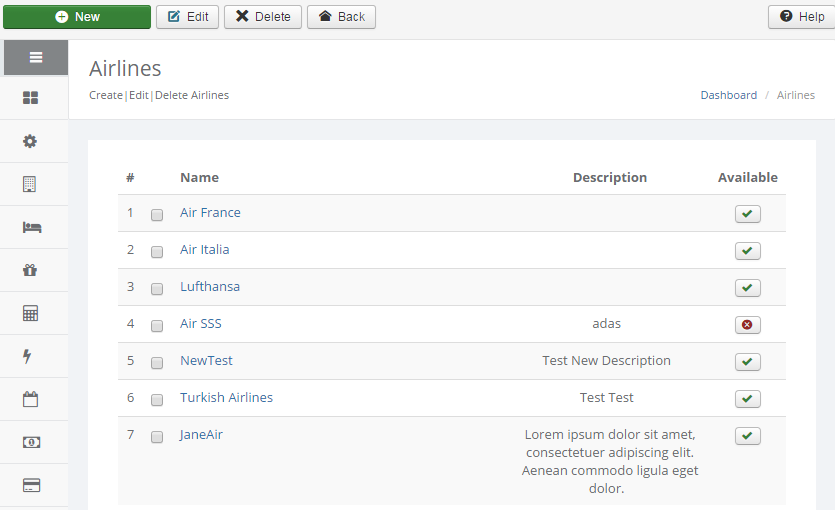Screen dimensions: 835x510
Task: Check the NewTest row checkbox
Action: pyautogui.click(x=157, y=363)
